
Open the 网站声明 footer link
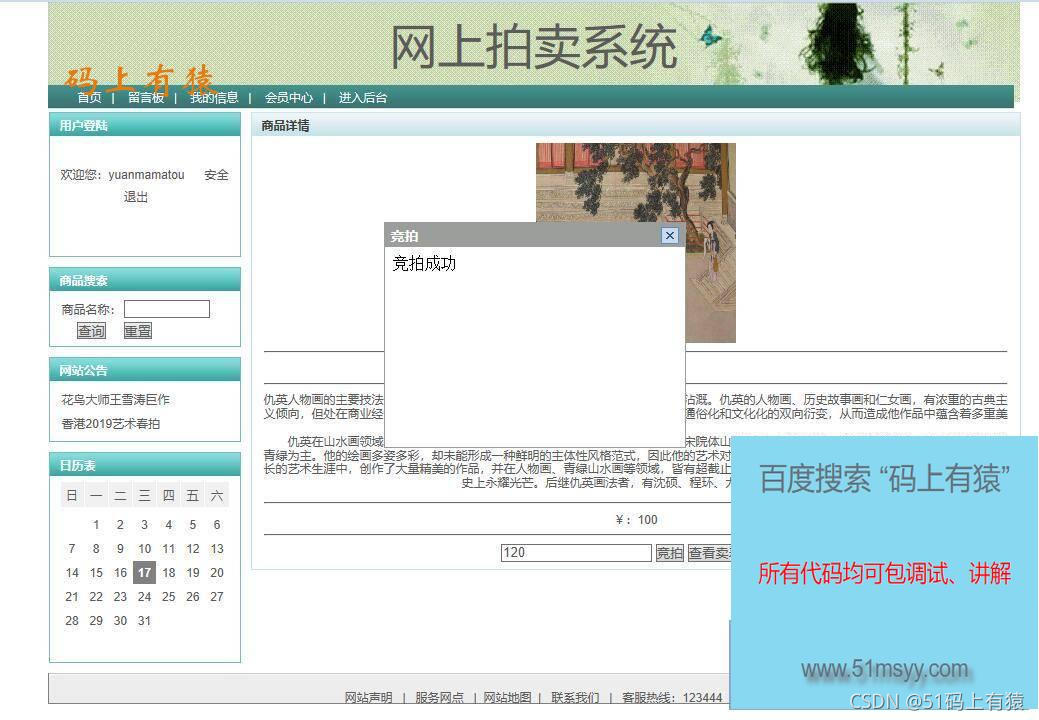(x=368, y=697)
